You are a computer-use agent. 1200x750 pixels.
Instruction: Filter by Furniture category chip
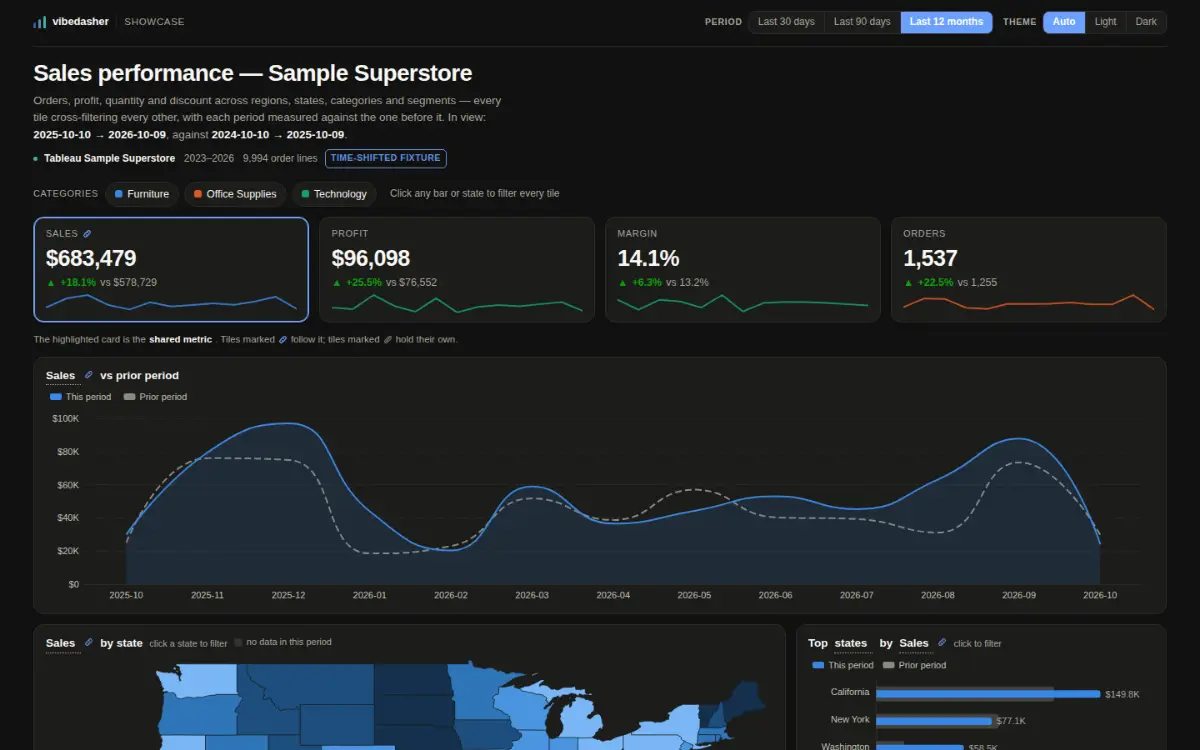(142, 194)
